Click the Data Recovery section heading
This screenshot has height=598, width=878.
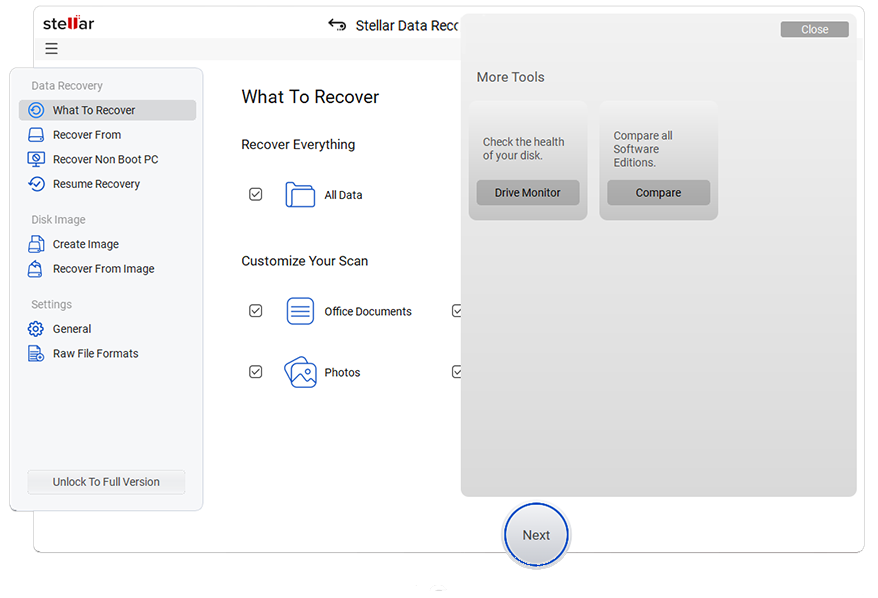tap(67, 86)
